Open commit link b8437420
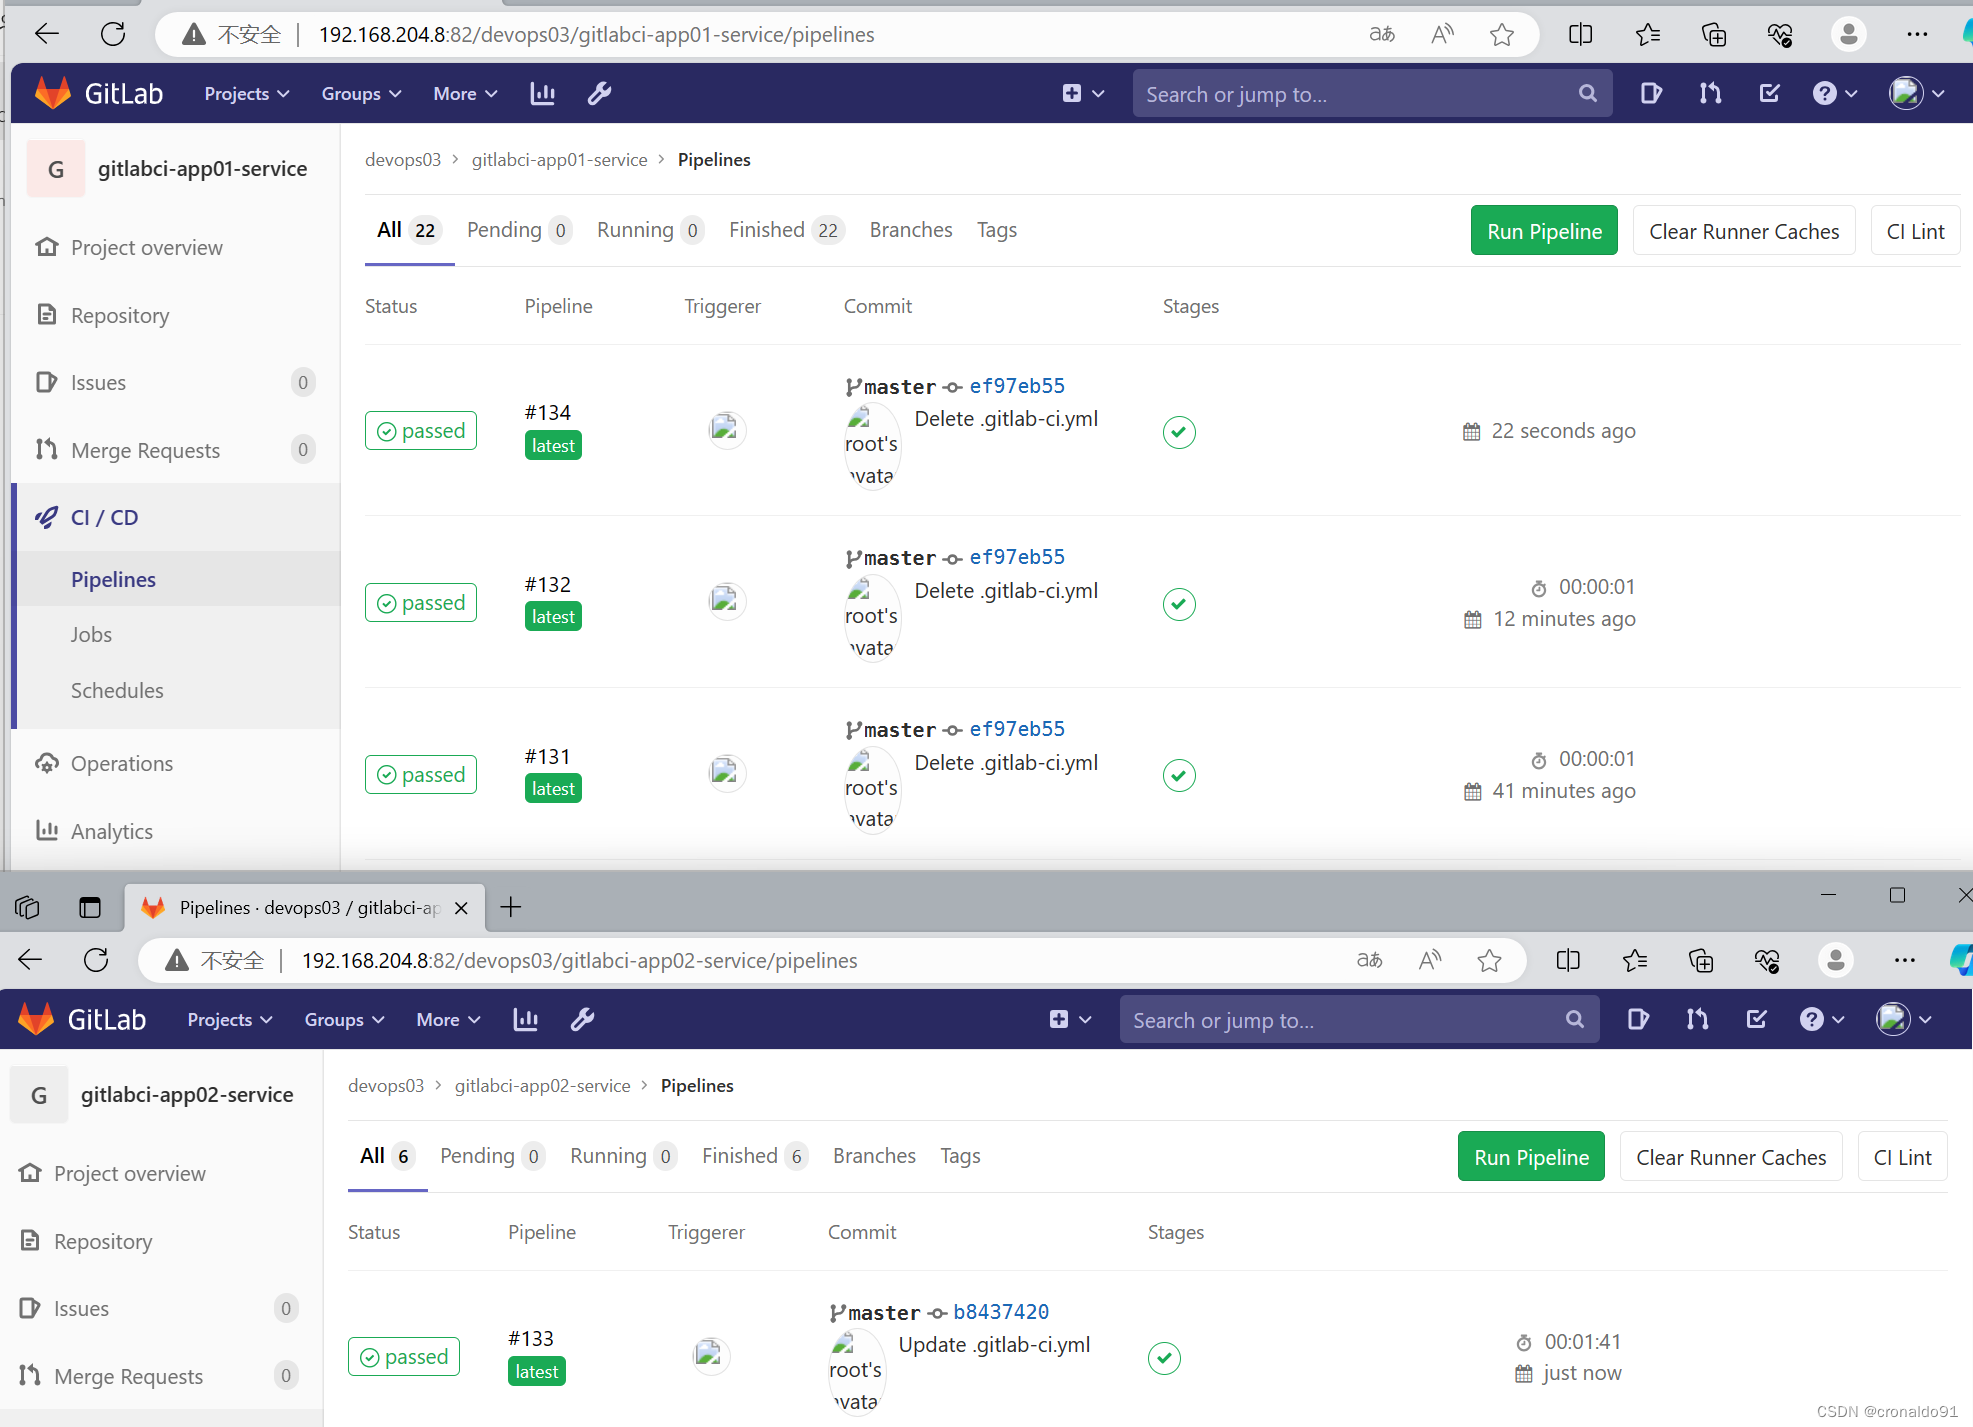 tap(1000, 1312)
